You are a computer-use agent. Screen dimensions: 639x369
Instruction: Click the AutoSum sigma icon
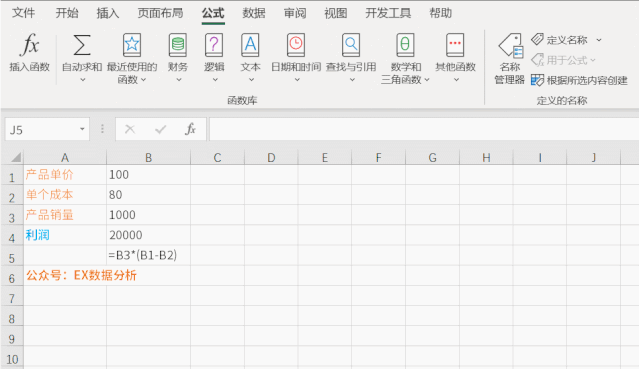click(82, 45)
